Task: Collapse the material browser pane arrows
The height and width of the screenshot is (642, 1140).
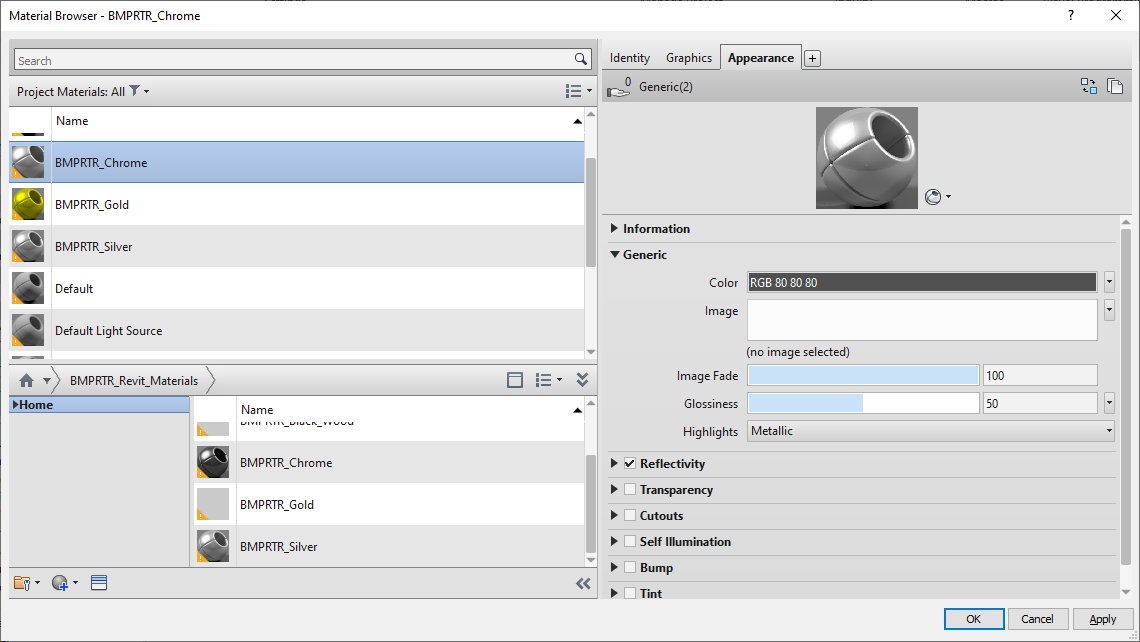Action: tap(583, 583)
